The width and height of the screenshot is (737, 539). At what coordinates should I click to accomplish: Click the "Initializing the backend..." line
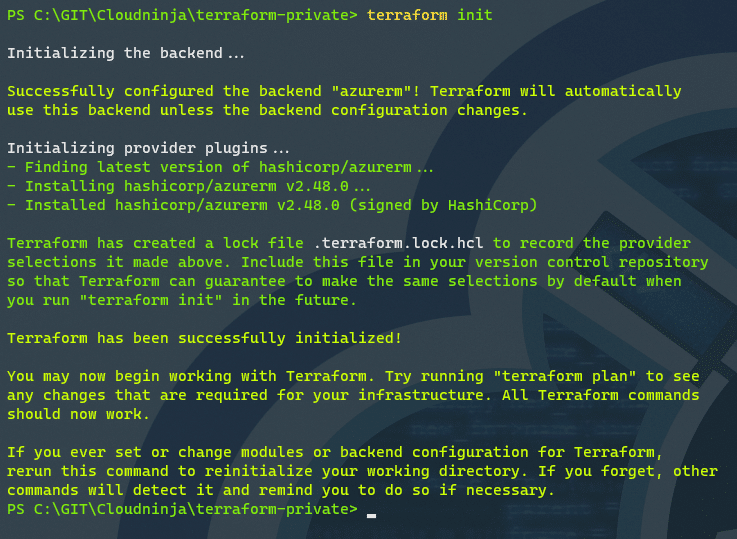point(126,53)
